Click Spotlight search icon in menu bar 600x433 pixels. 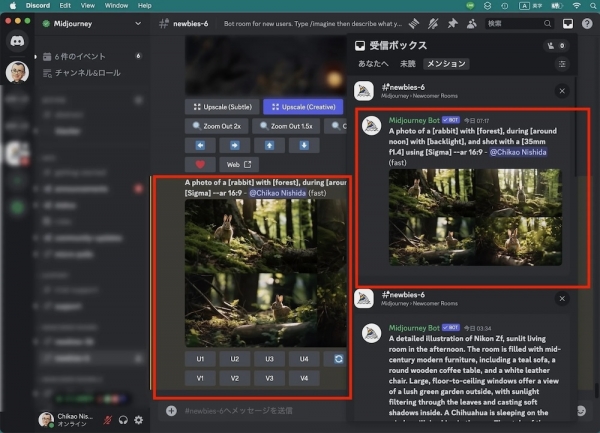(593, 5)
